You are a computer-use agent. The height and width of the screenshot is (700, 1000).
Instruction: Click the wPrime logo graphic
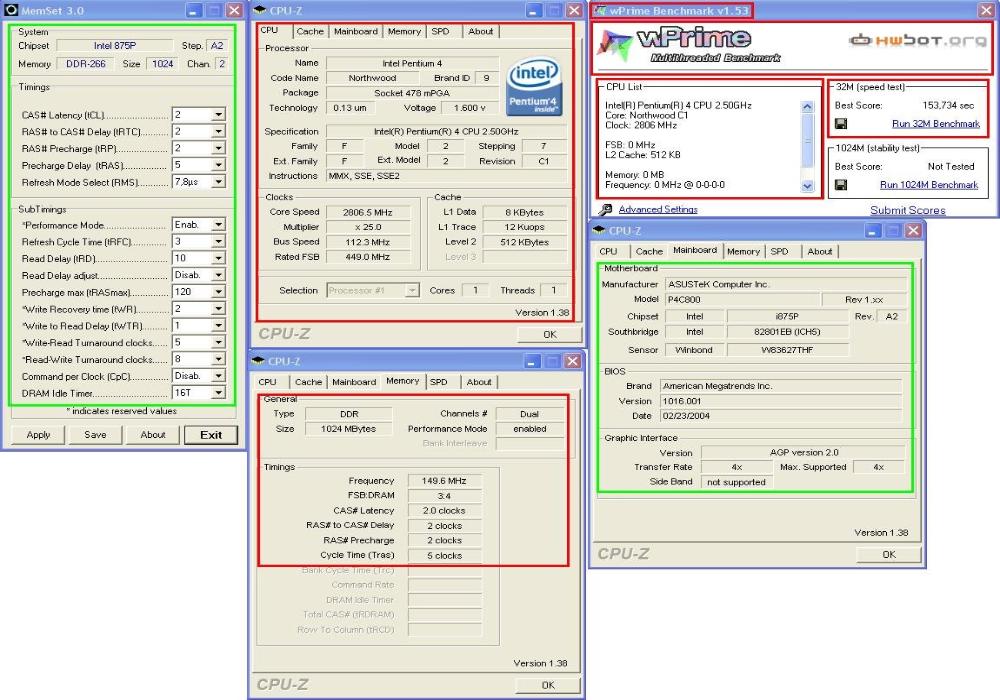690,45
